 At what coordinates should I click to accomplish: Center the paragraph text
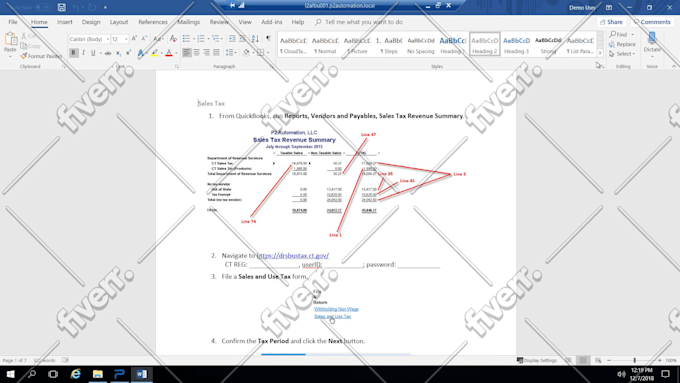click(x=196, y=52)
